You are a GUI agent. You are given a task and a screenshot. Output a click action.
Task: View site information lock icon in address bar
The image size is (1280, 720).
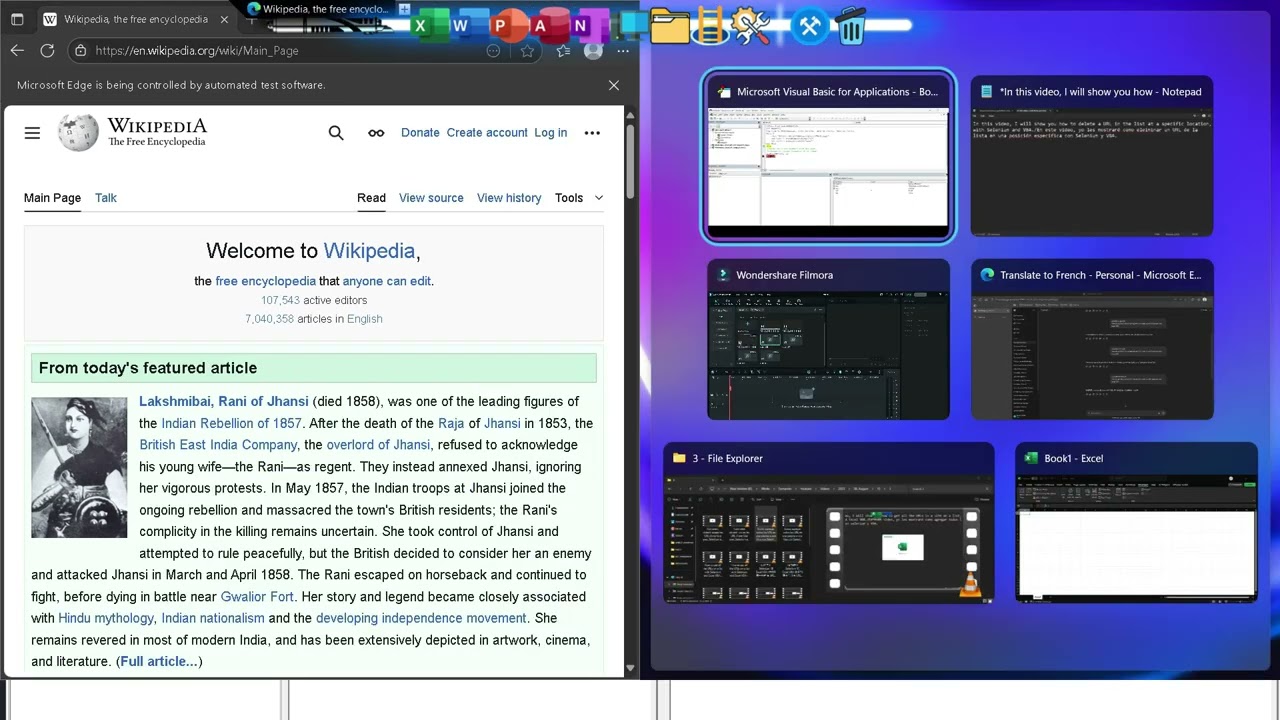point(81,50)
